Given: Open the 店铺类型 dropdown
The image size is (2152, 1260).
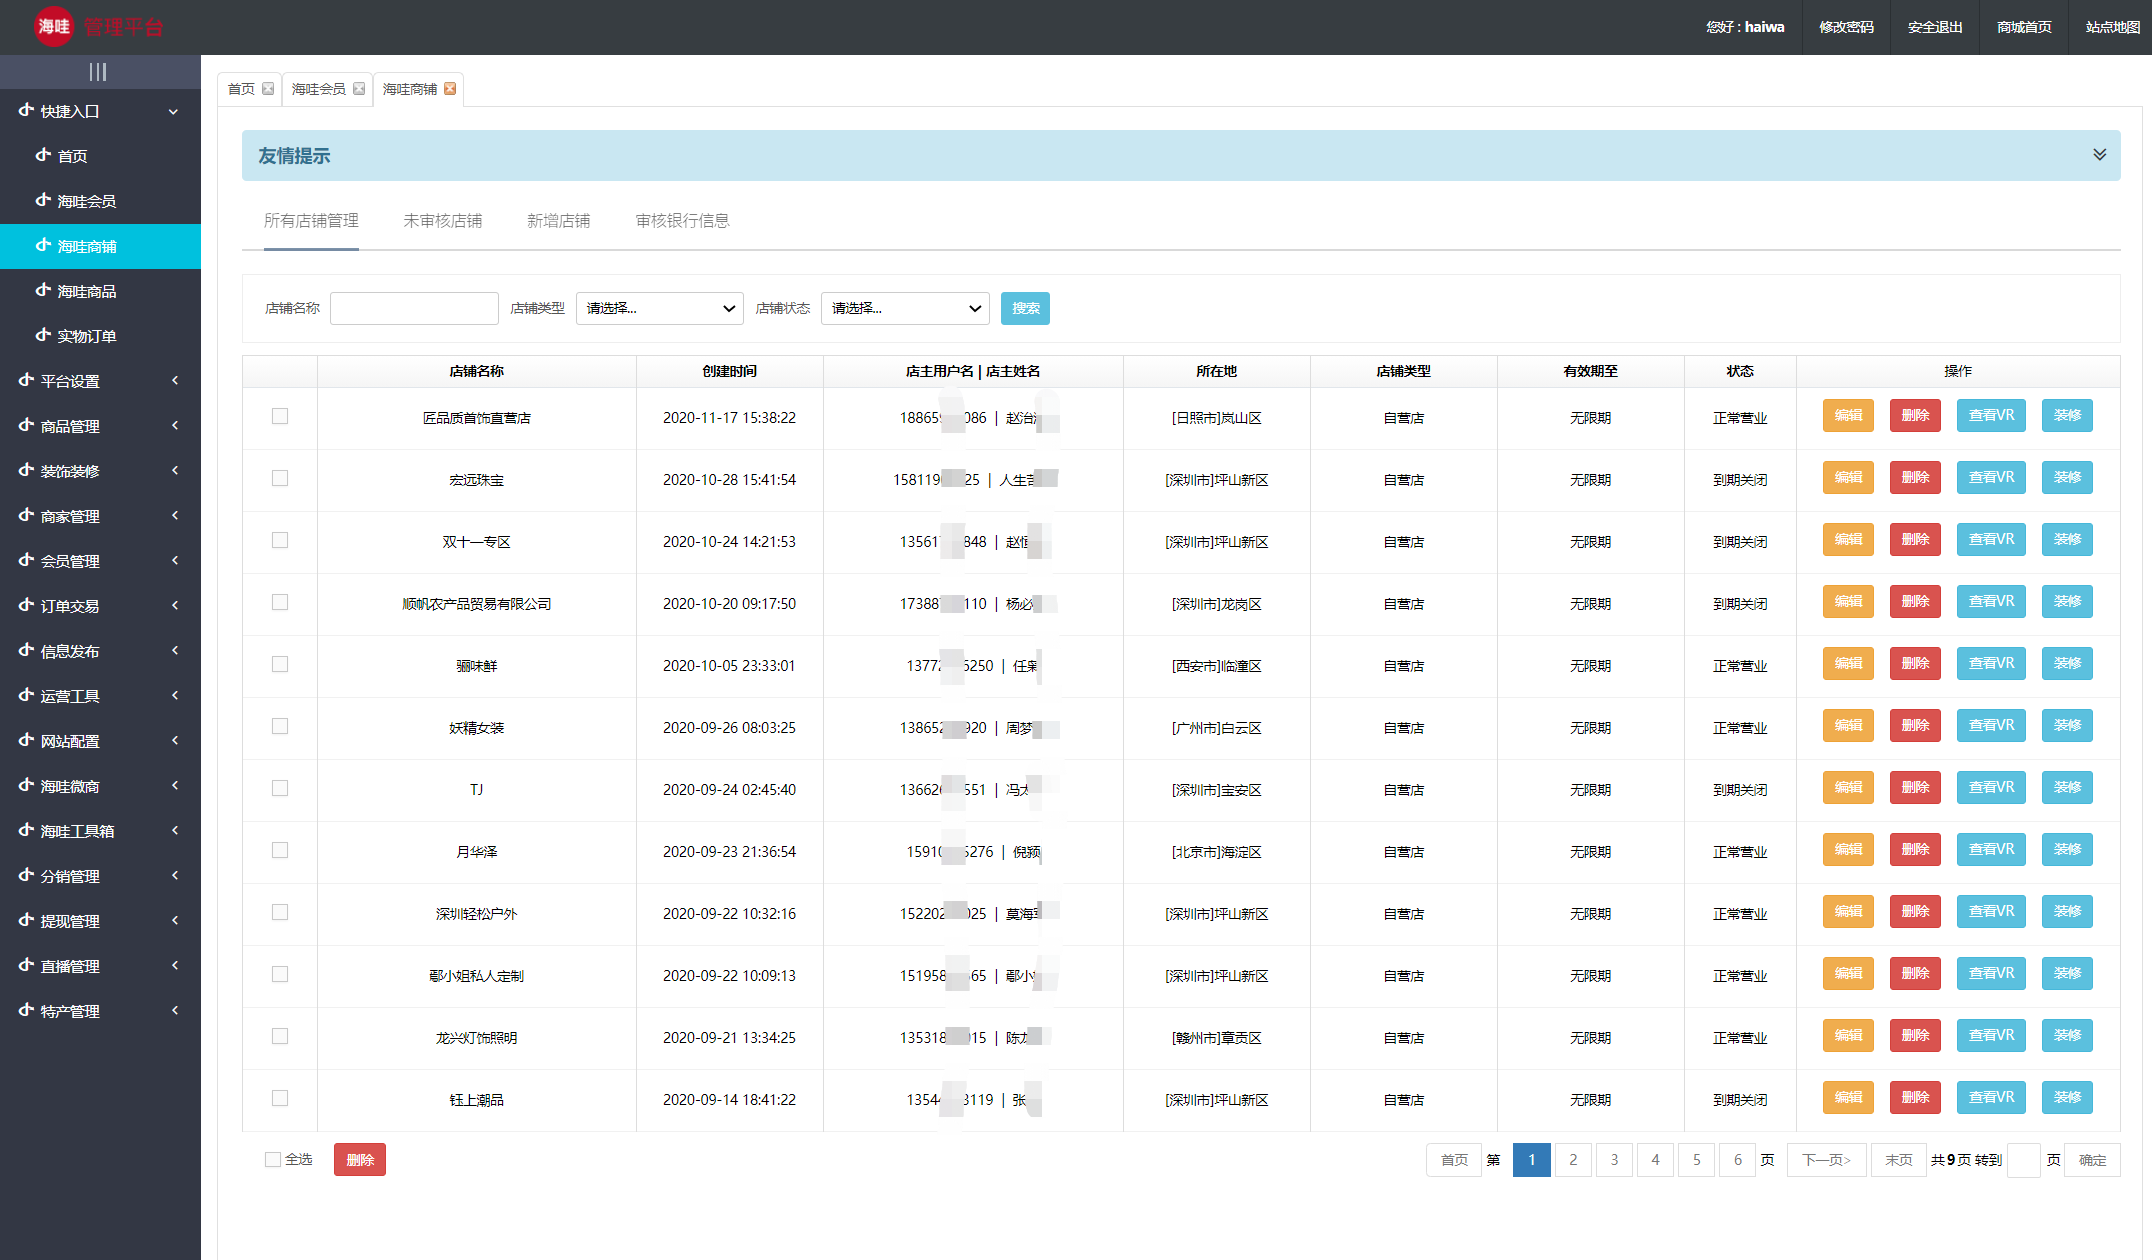Looking at the screenshot, I should [659, 308].
